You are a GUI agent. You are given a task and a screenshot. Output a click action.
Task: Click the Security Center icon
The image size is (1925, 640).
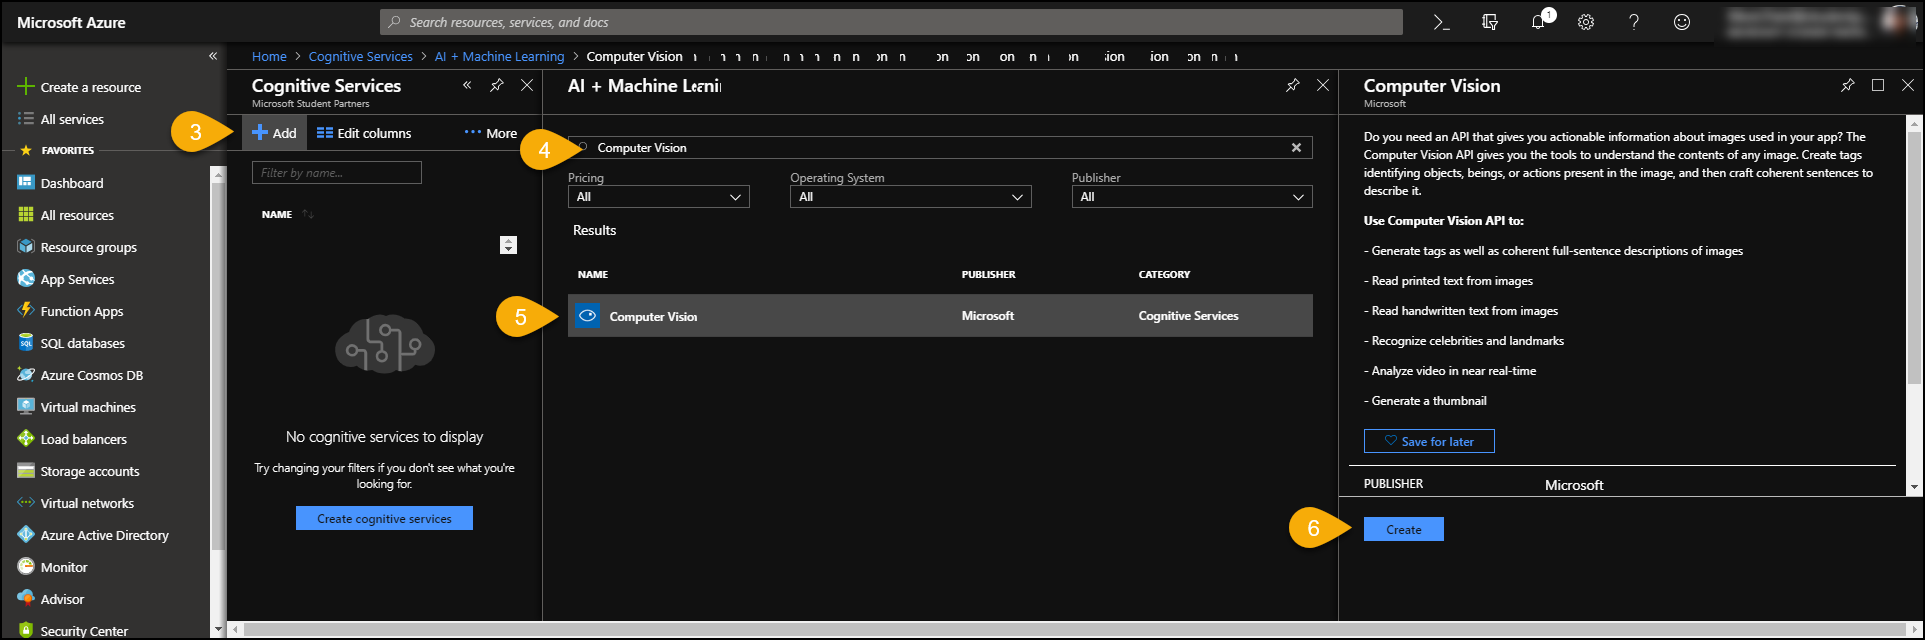[x=26, y=630]
